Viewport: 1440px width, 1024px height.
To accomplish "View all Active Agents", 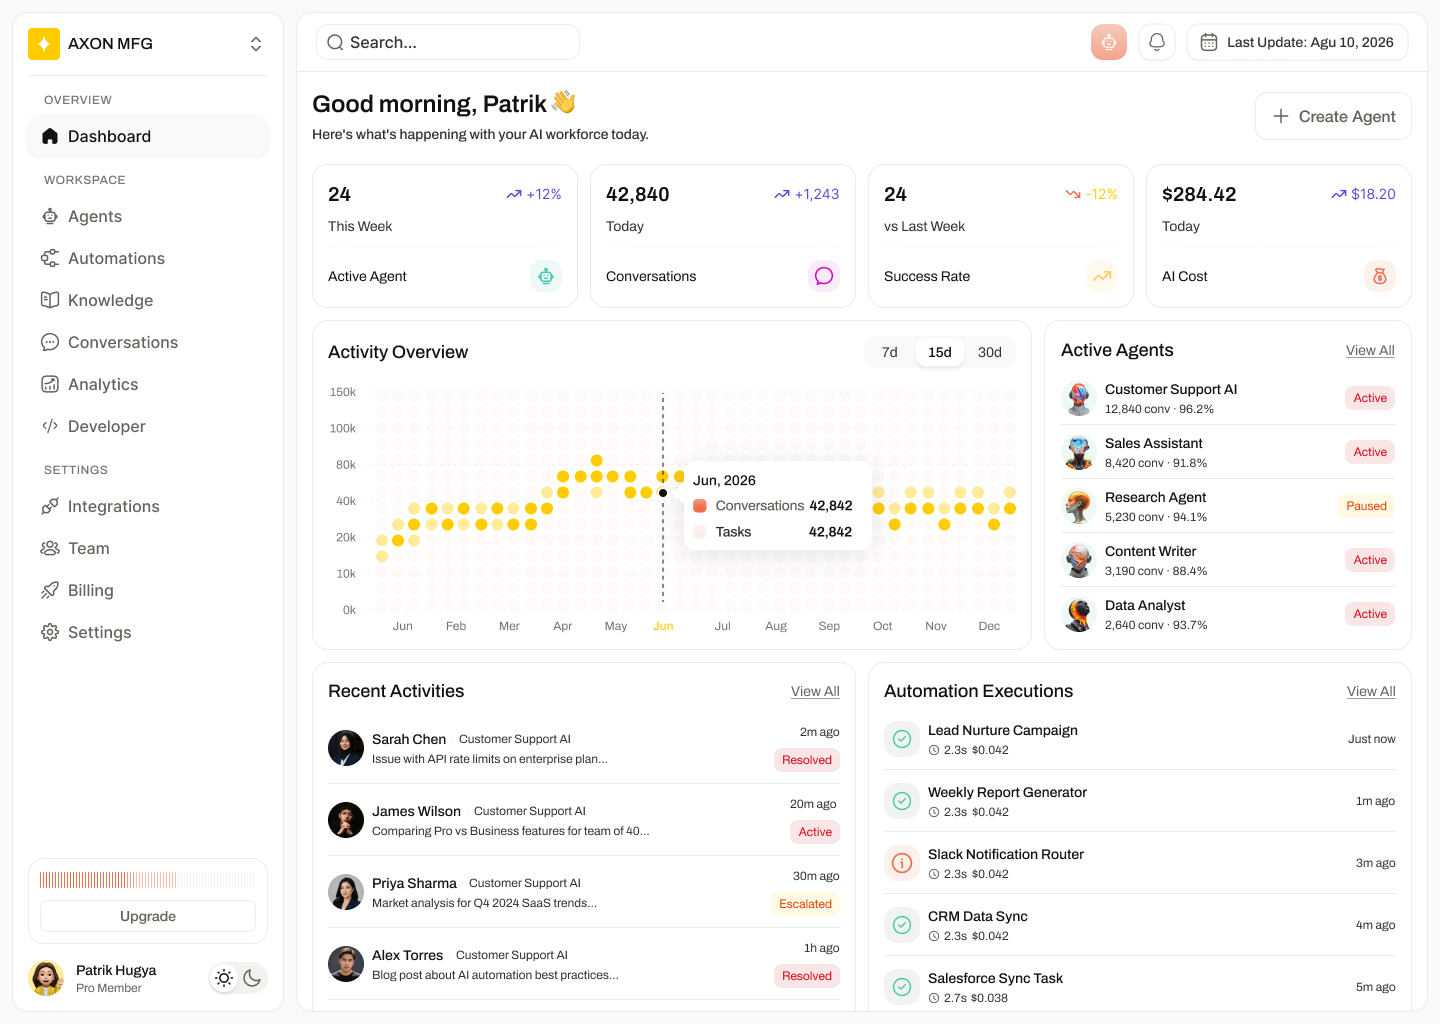I will point(1370,350).
